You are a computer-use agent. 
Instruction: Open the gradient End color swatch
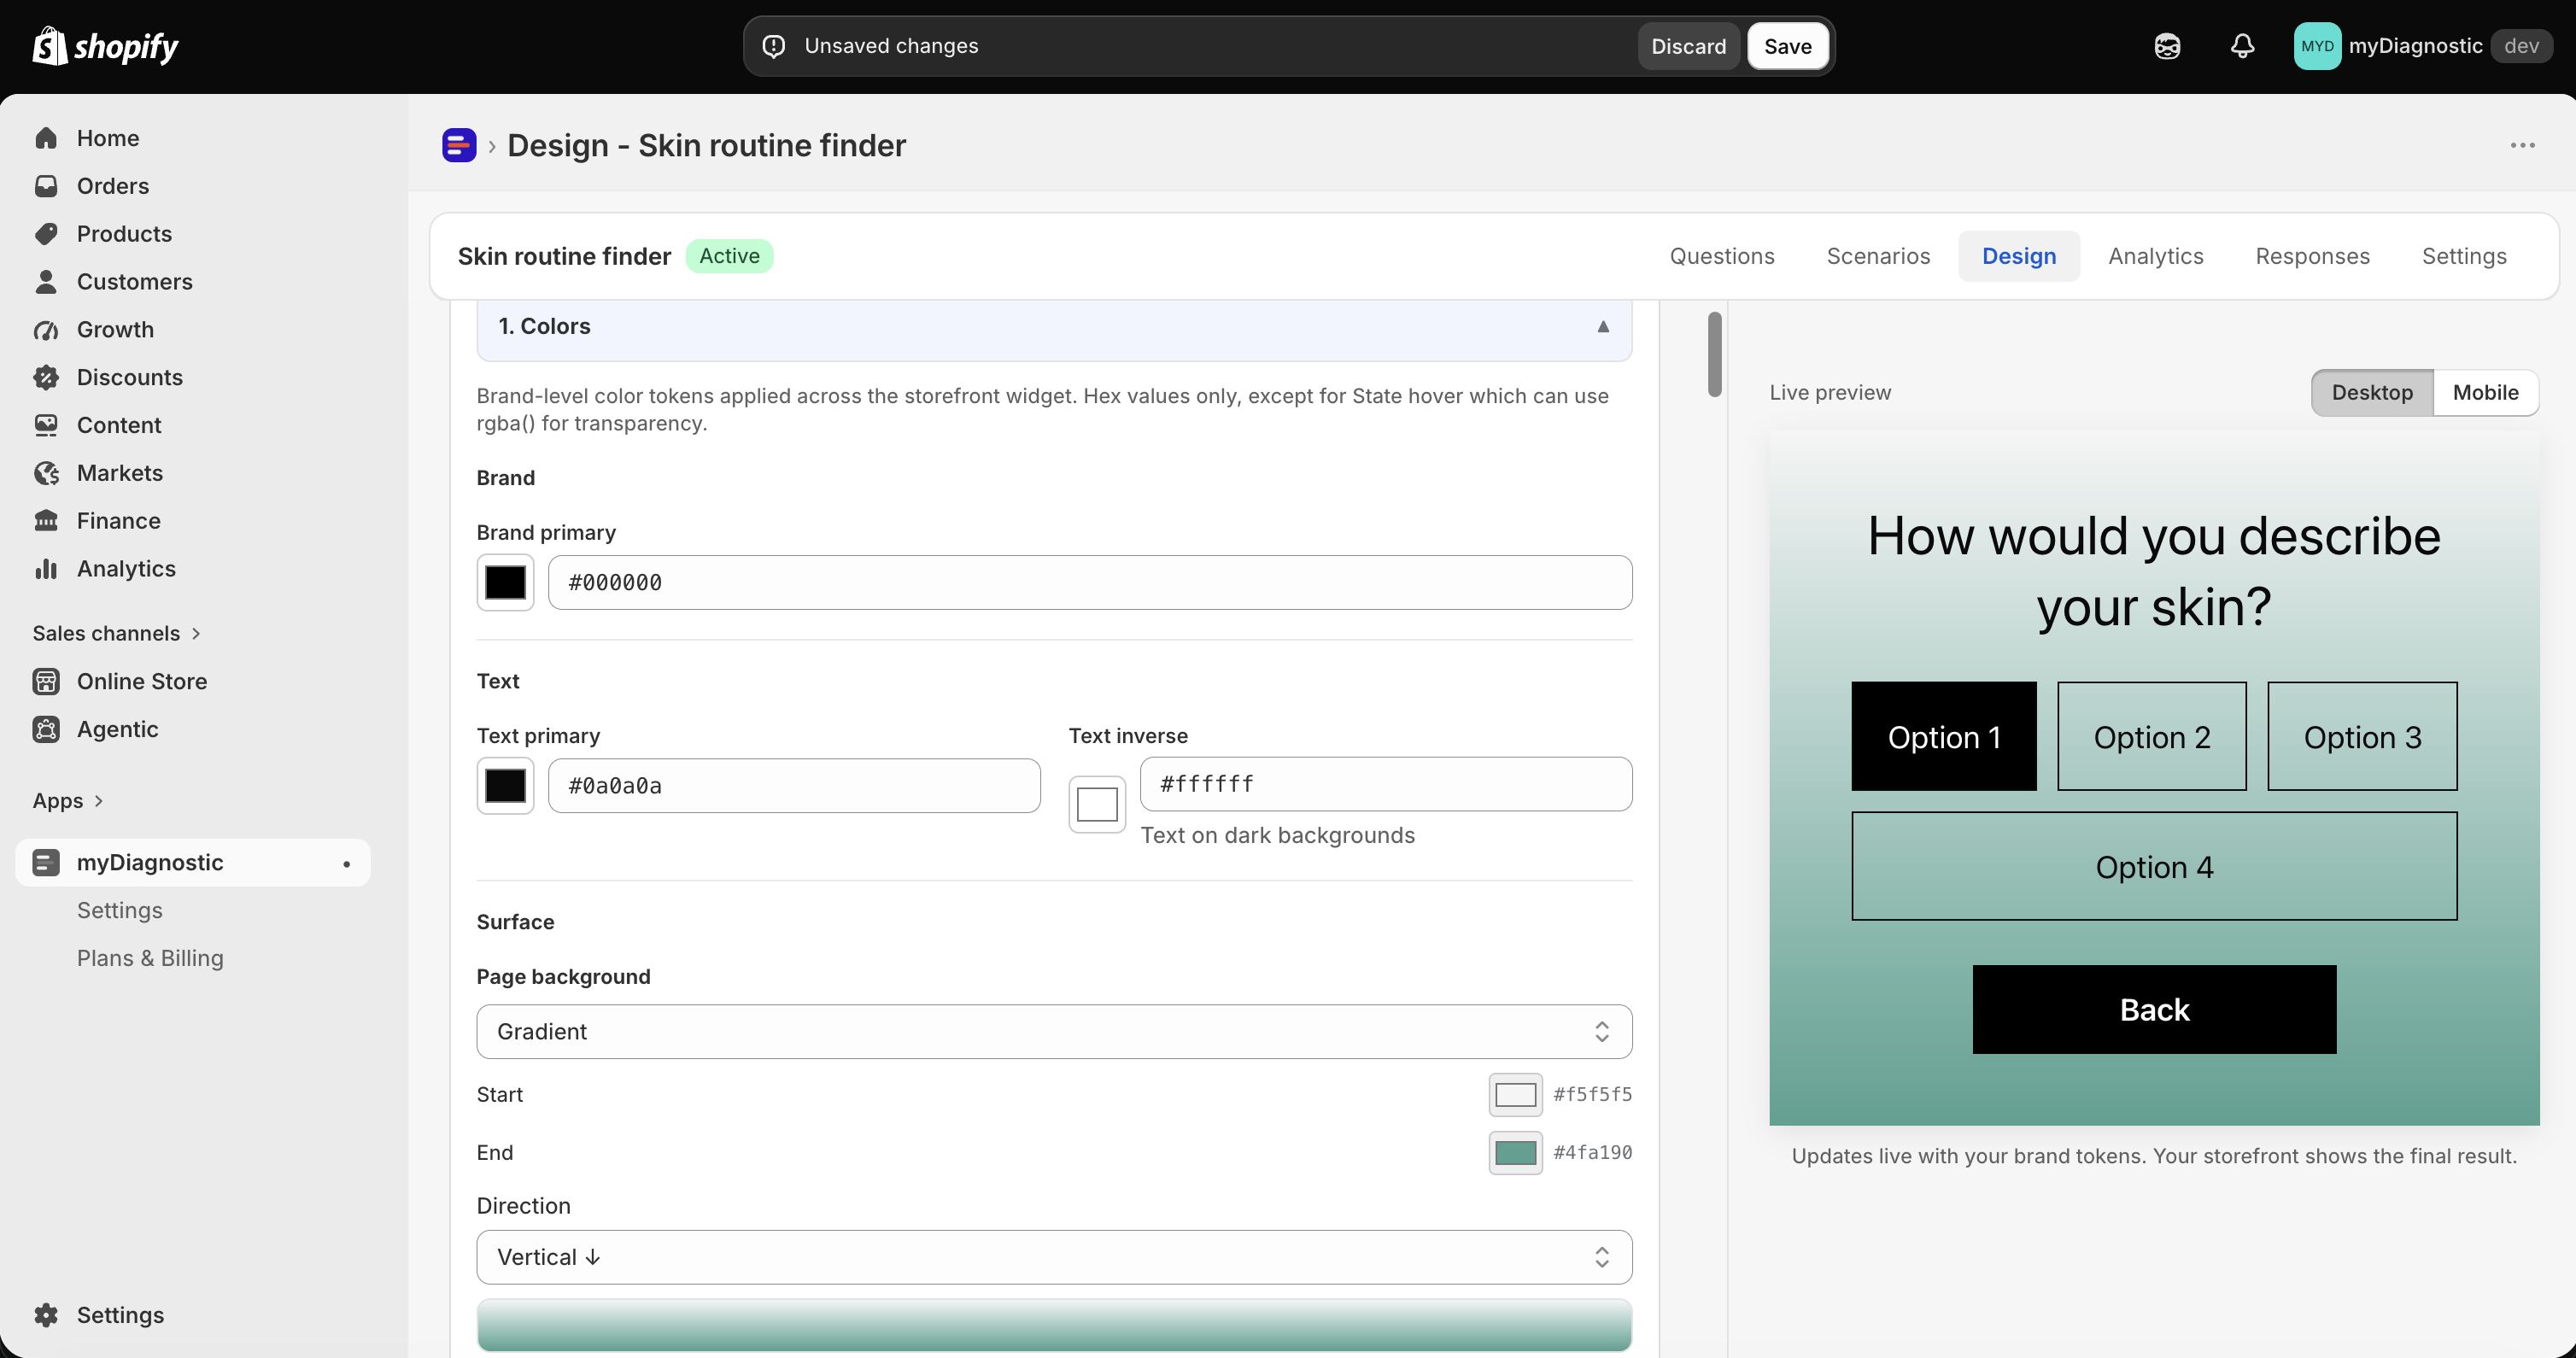(x=1515, y=1153)
